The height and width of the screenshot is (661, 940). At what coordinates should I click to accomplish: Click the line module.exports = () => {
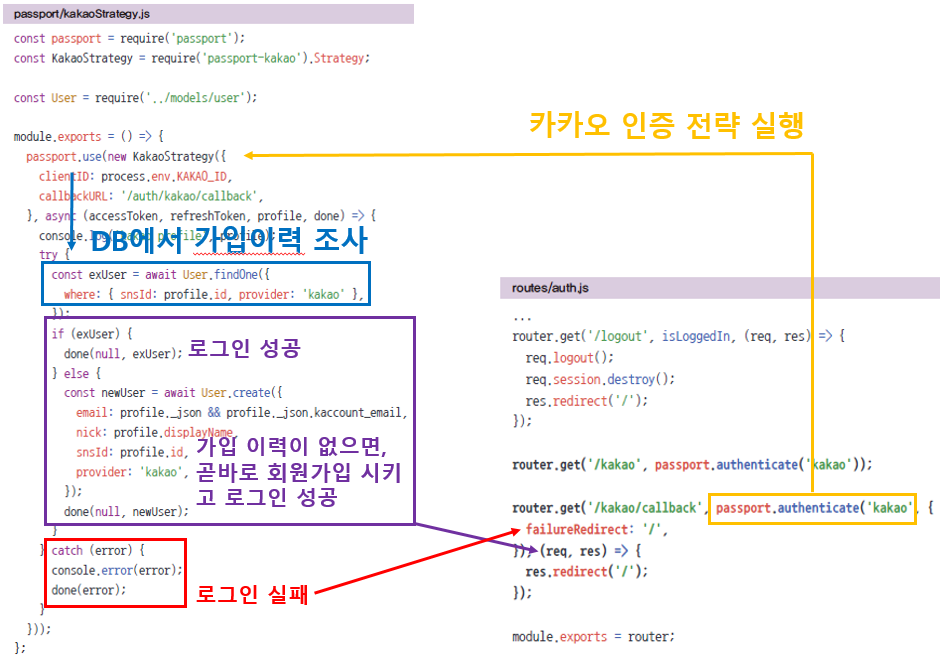(x=89, y=137)
